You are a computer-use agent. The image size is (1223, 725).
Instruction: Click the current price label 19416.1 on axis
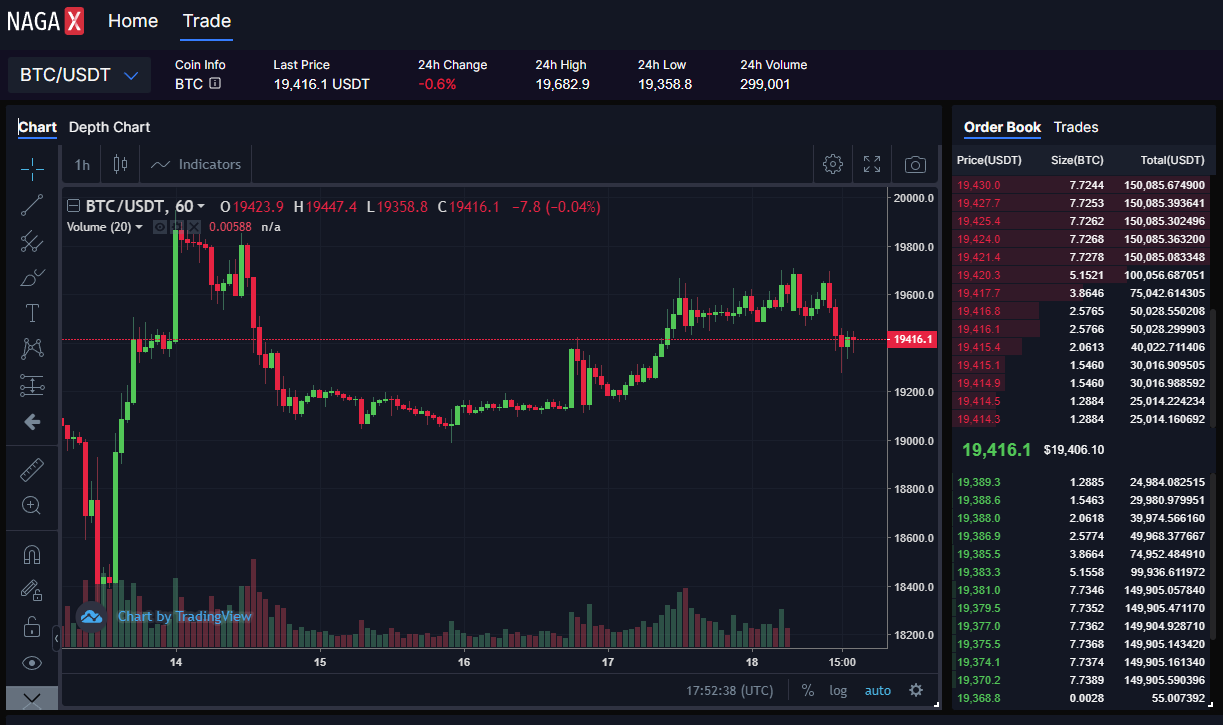tap(912, 340)
